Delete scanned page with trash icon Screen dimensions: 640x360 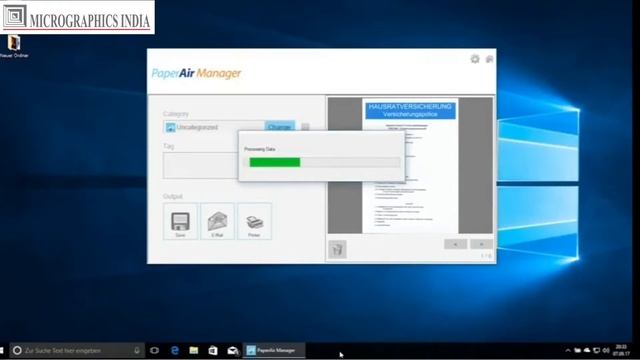[337, 249]
